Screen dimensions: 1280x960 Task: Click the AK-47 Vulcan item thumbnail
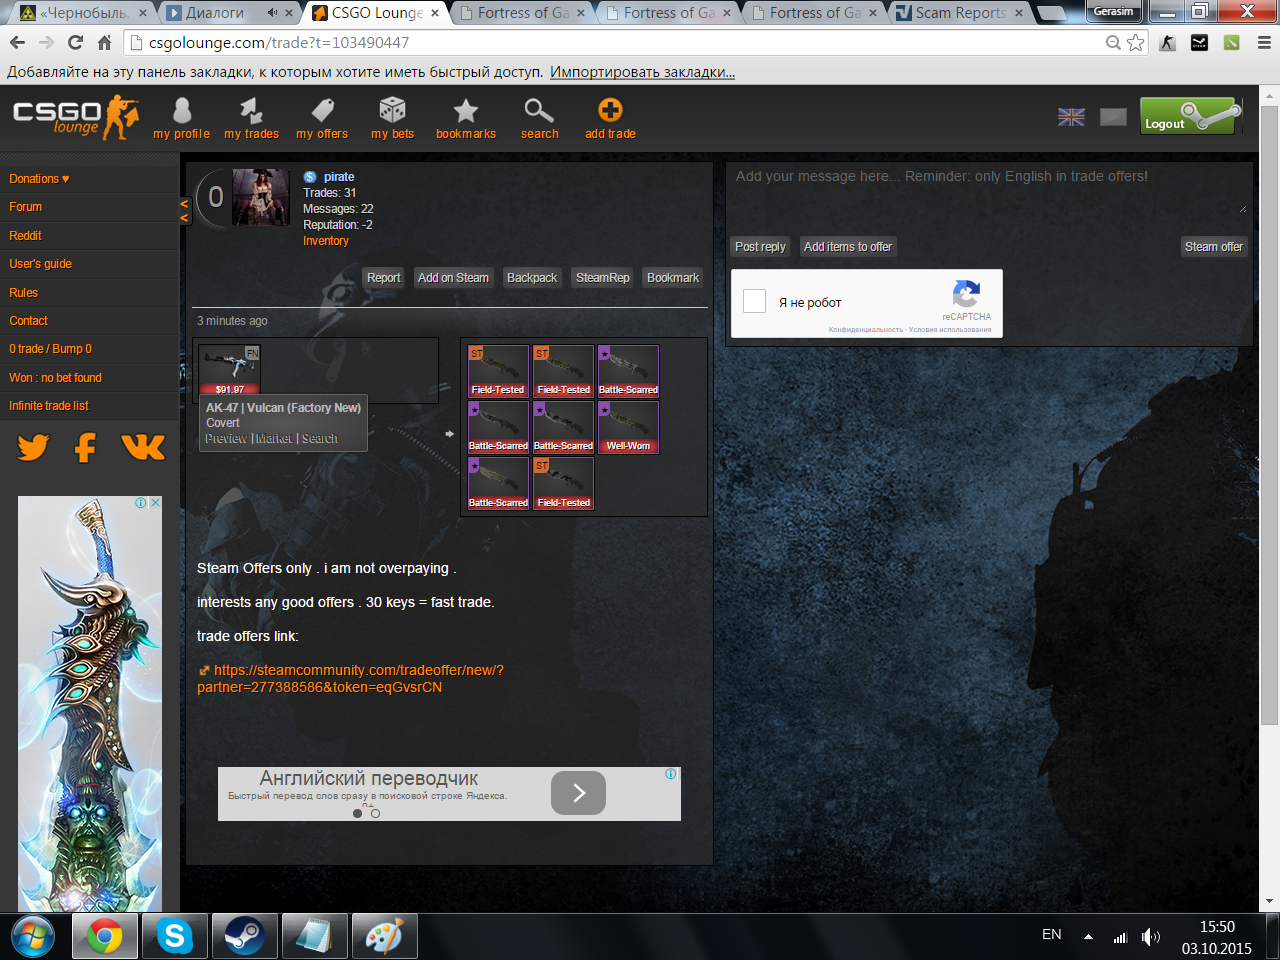point(229,370)
